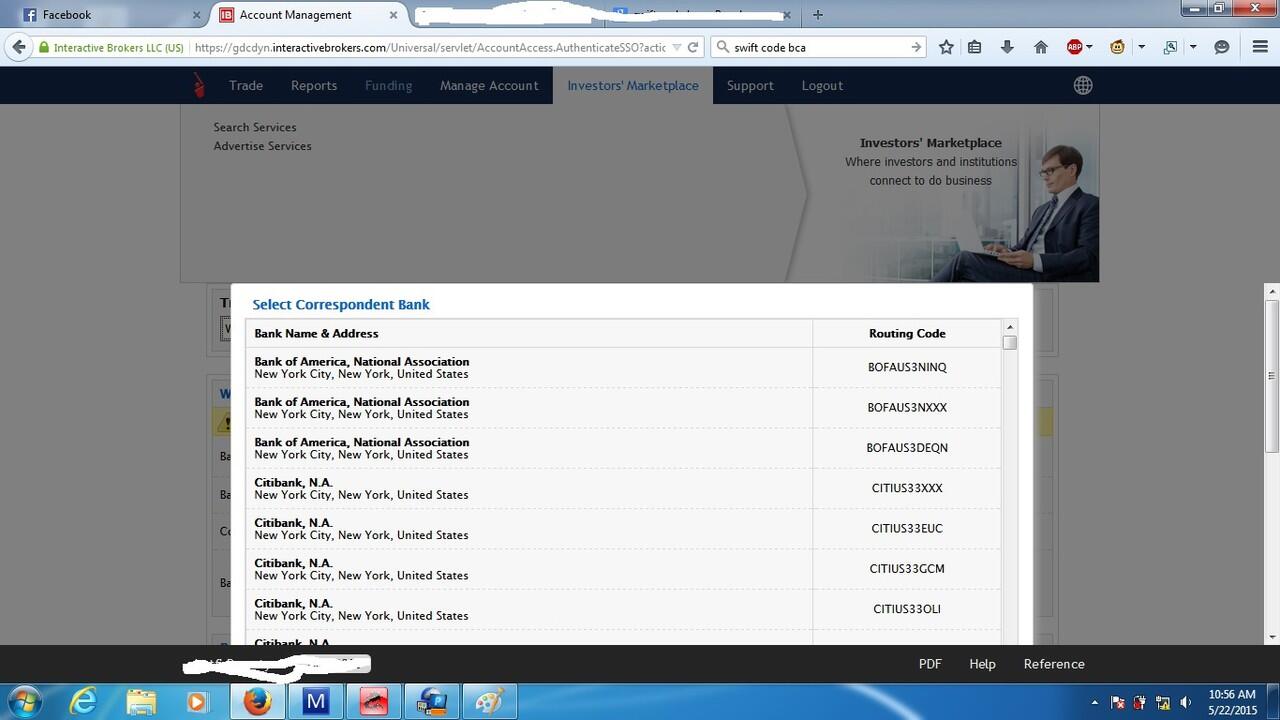Show hidden tray icons arrow
The image size is (1280, 720).
click(1095, 703)
